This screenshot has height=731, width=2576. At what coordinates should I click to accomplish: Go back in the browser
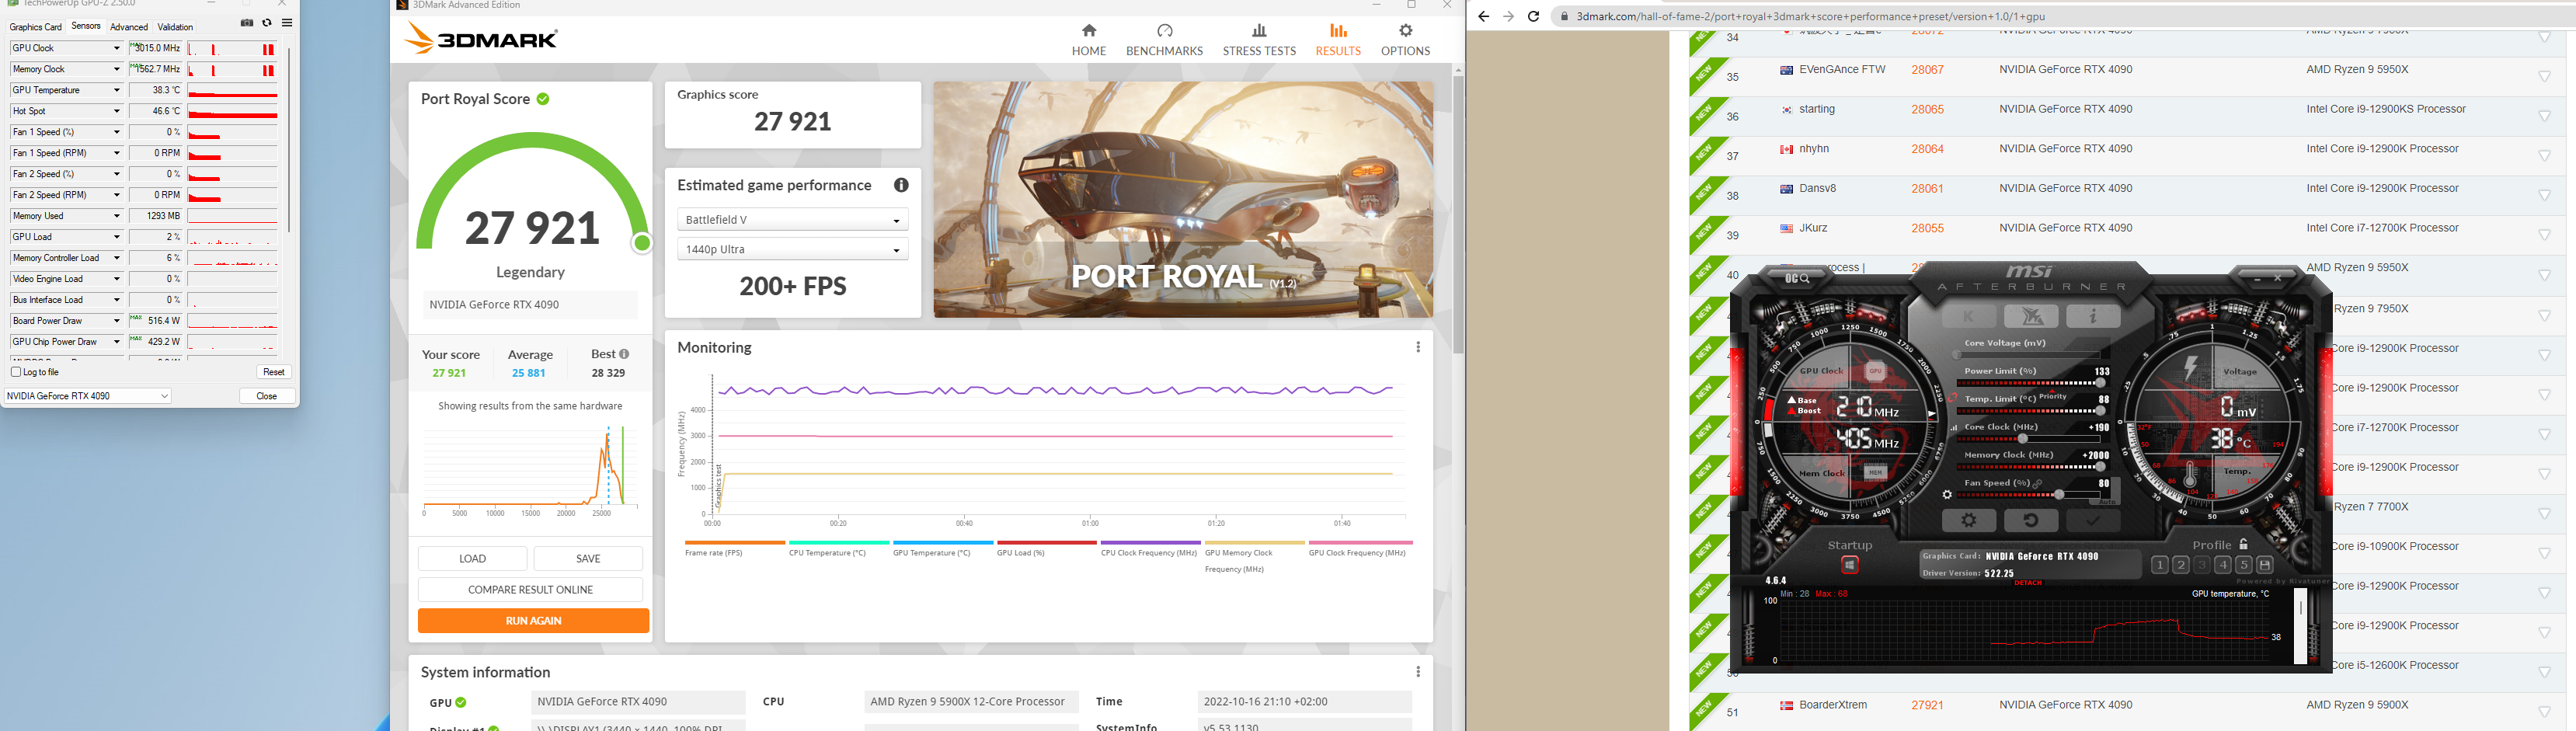click(1483, 16)
